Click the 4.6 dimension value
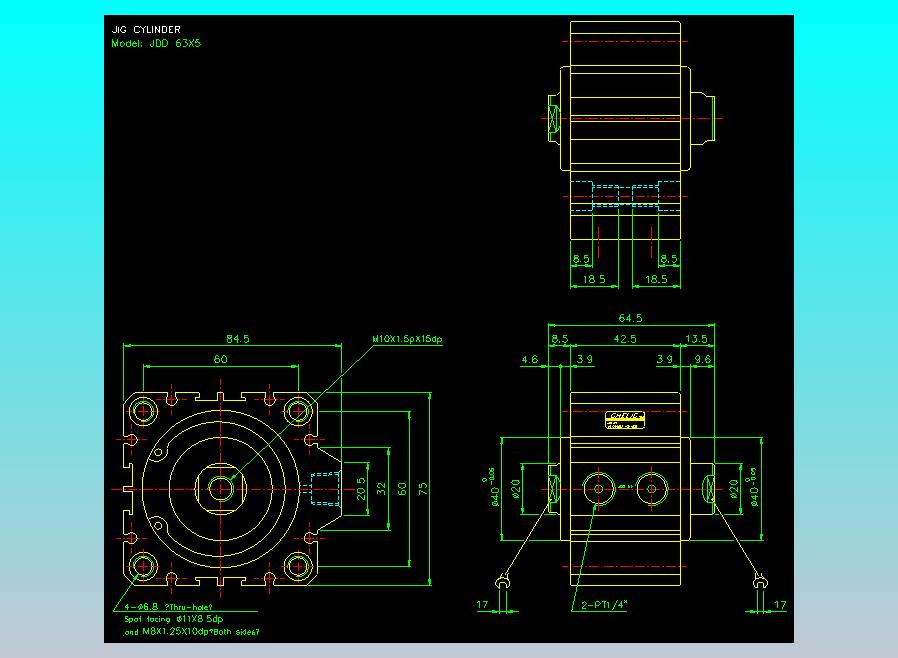 pyautogui.click(x=530, y=359)
